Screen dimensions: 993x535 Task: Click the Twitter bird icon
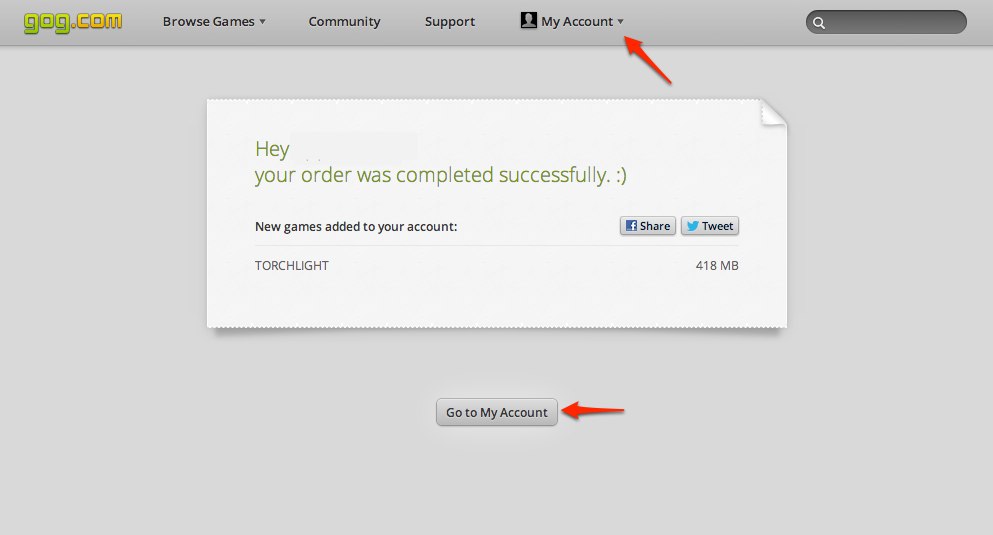pyautogui.click(x=693, y=226)
